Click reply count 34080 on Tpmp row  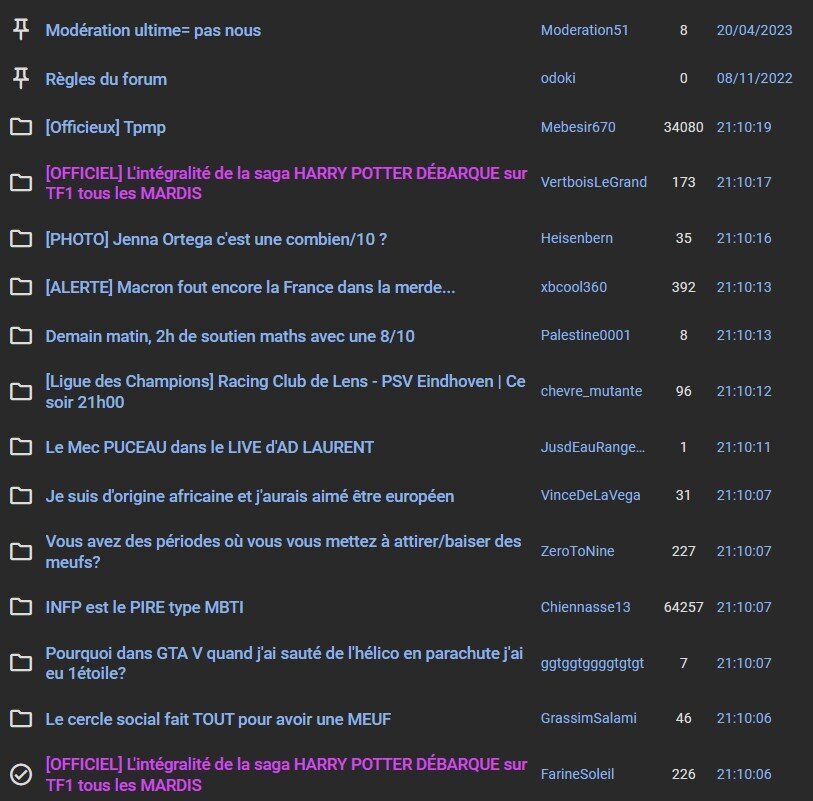click(x=683, y=127)
